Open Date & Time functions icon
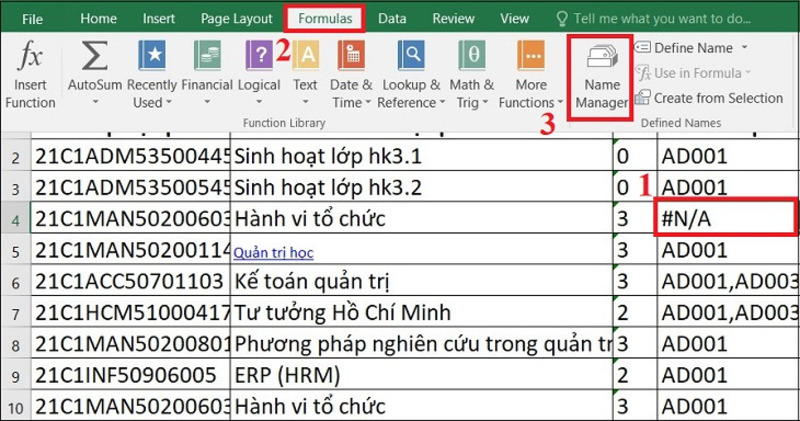Viewport: 800px width, 421px height. 352,57
